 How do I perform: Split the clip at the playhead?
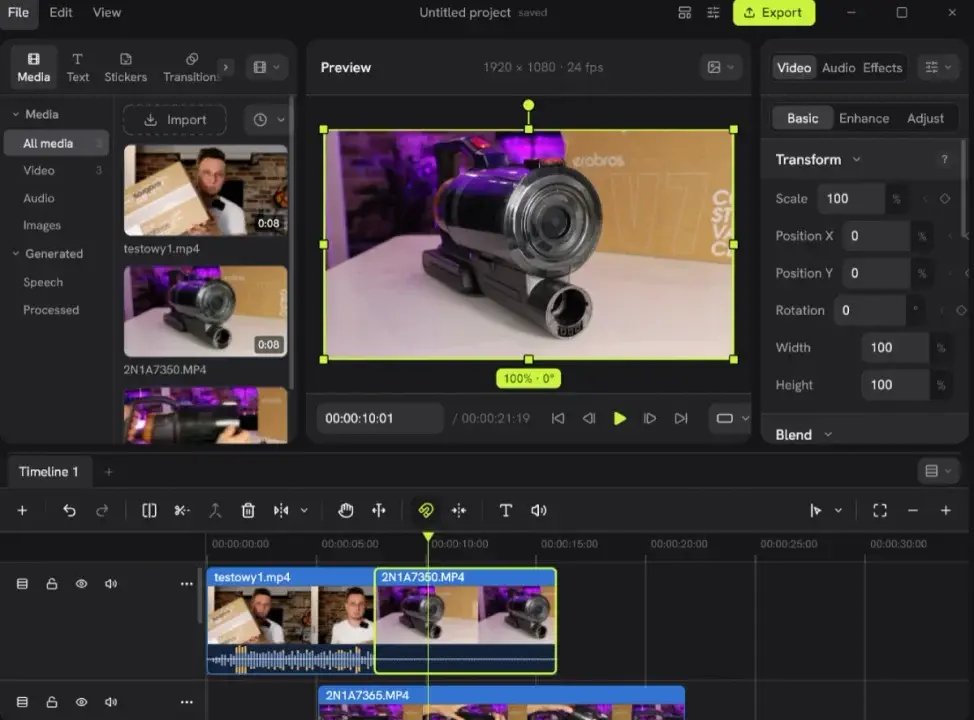click(149, 511)
